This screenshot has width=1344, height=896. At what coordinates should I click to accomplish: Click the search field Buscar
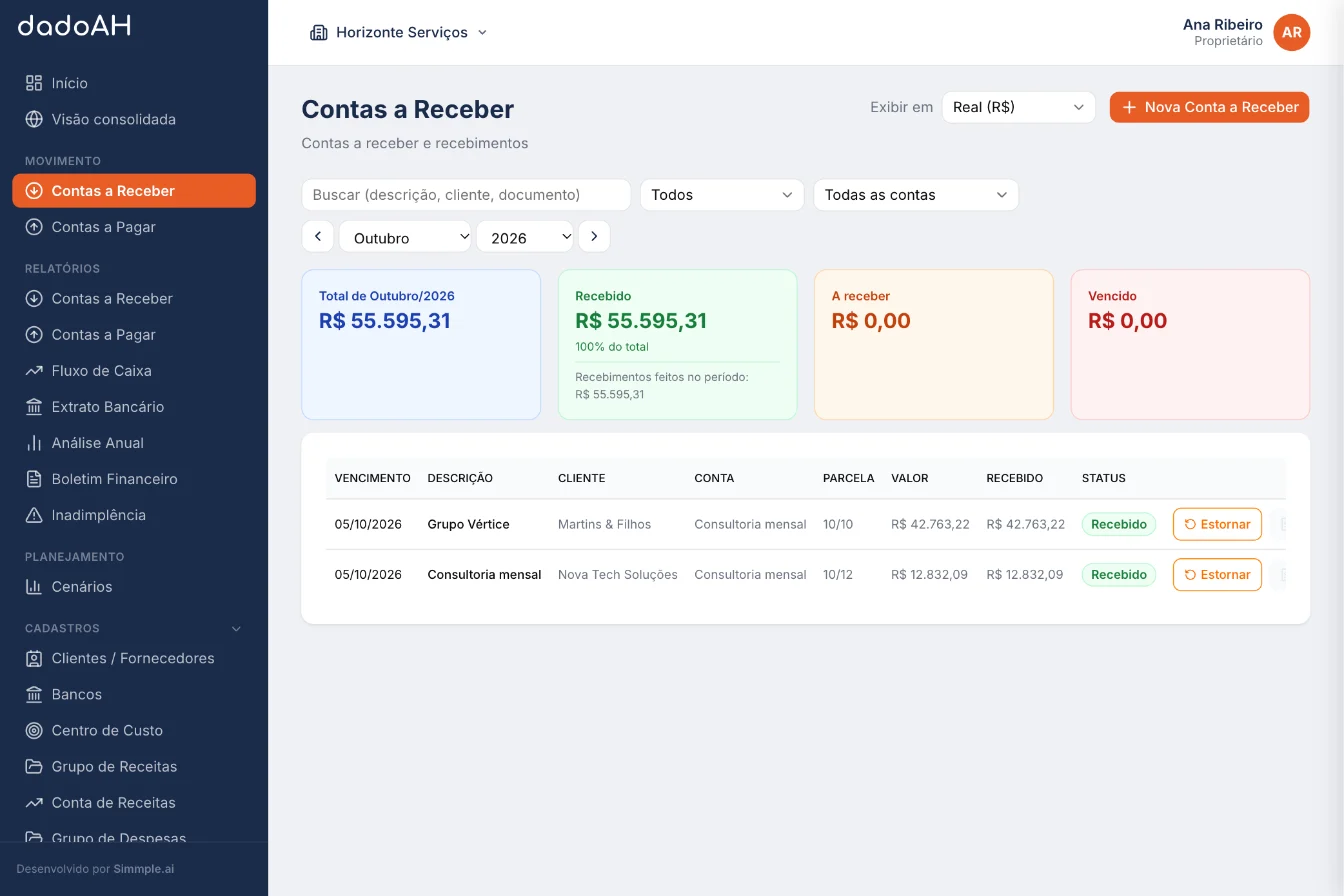click(466, 195)
